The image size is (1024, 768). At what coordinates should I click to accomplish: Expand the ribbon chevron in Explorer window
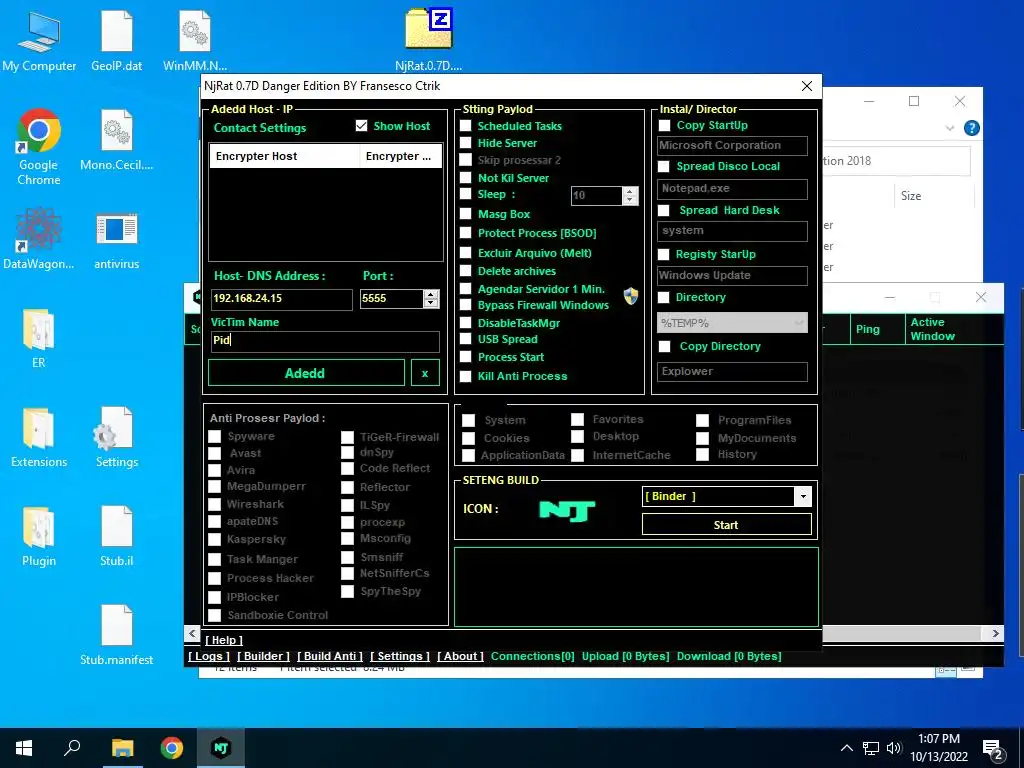pos(950,128)
